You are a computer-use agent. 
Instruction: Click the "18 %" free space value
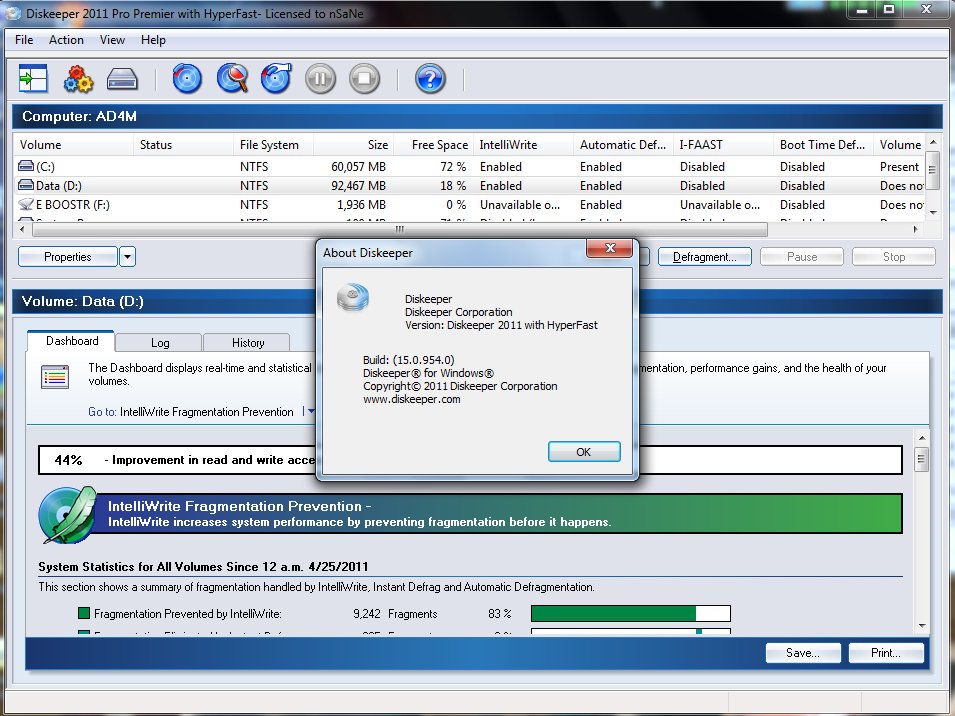(x=453, y=186)
